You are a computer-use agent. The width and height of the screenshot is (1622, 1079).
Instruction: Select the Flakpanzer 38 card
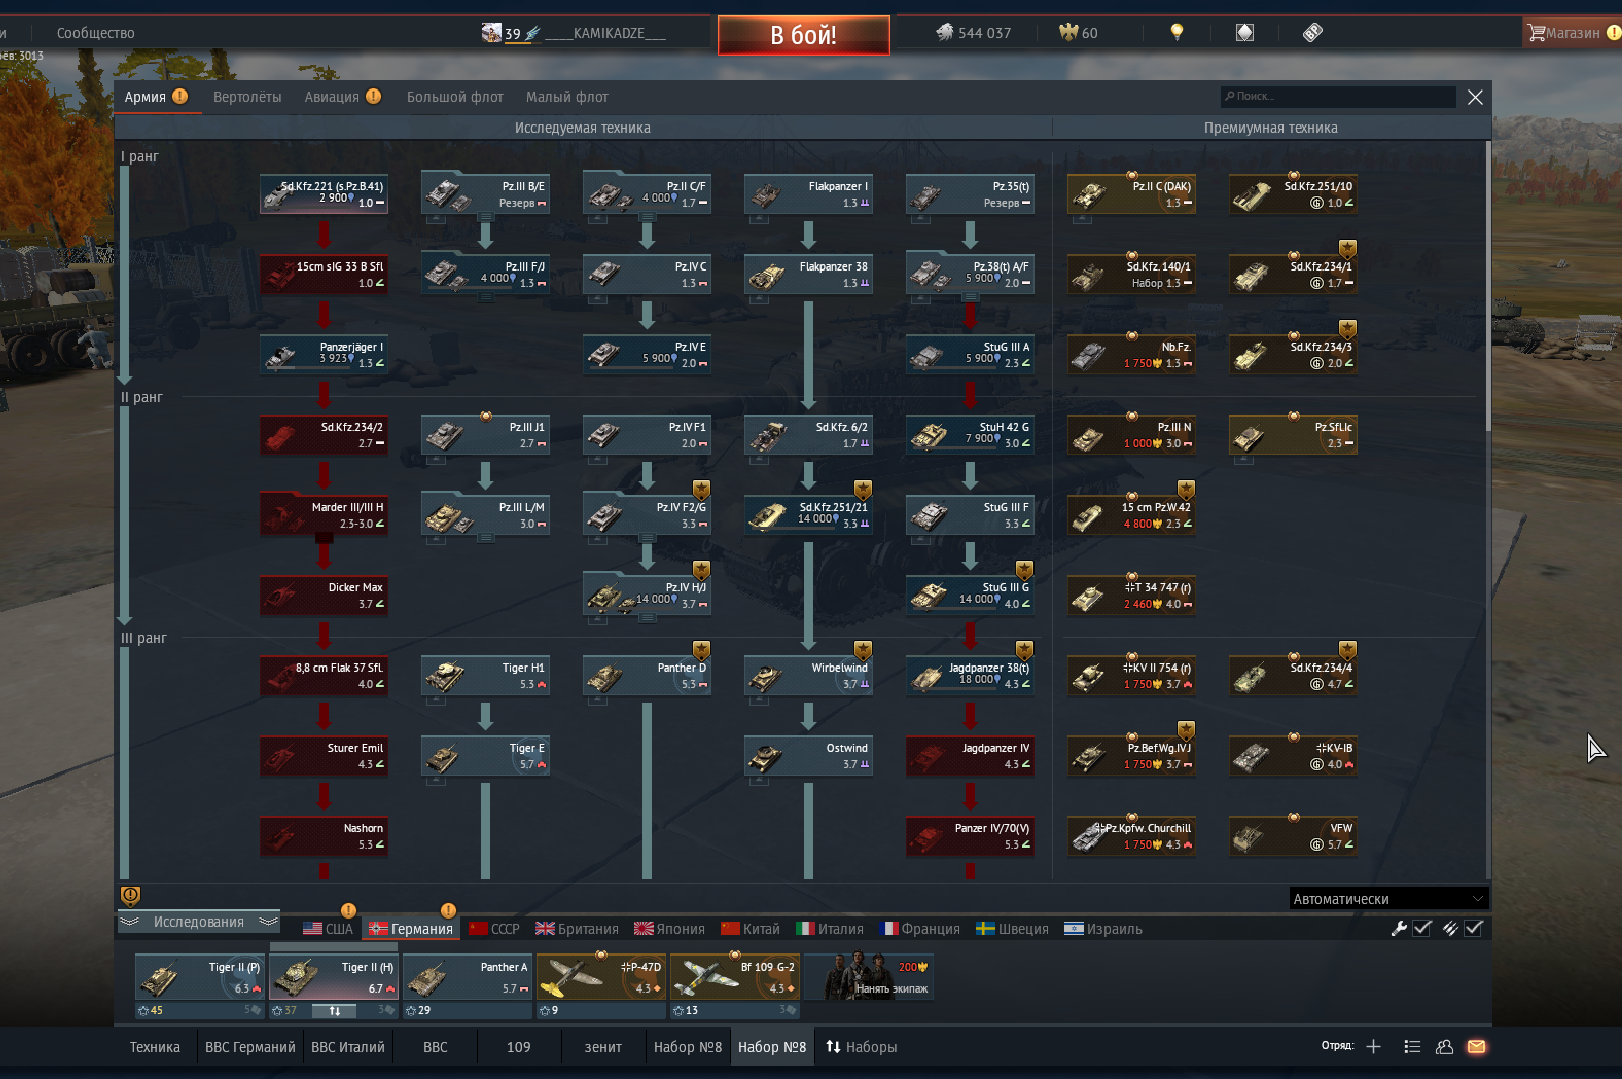coord(808,274)
